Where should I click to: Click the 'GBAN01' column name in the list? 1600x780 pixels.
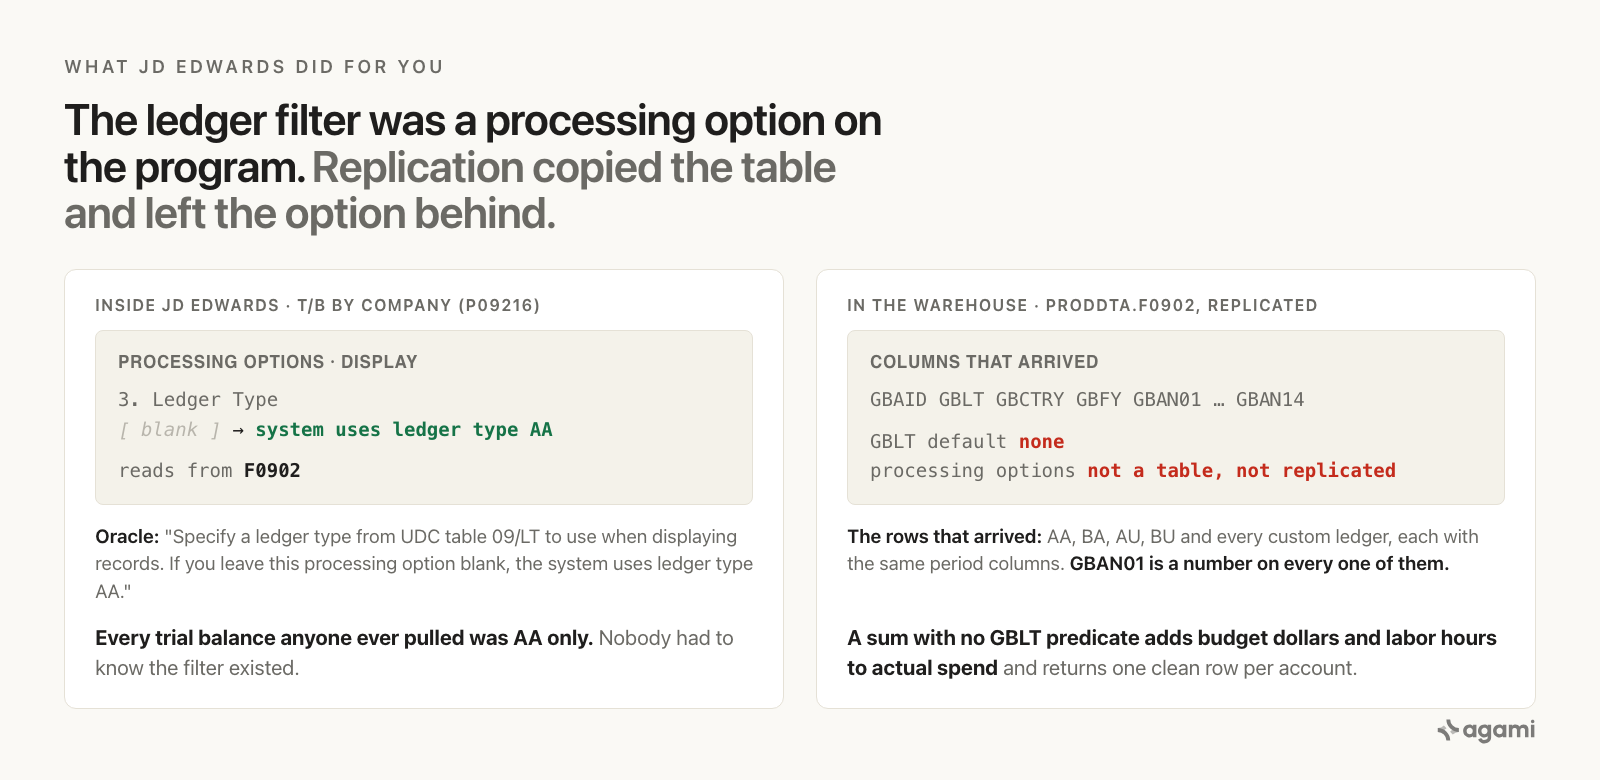[1167, 400]
